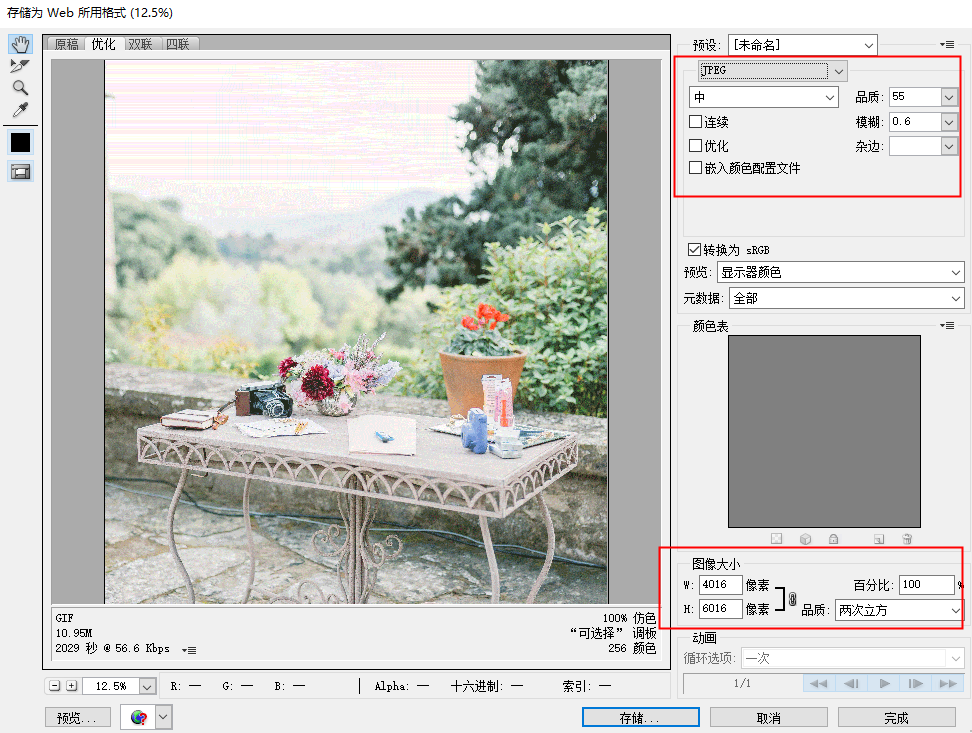
Task: Switch to the 原稿 (Original) tab
Action: (66, 44)
